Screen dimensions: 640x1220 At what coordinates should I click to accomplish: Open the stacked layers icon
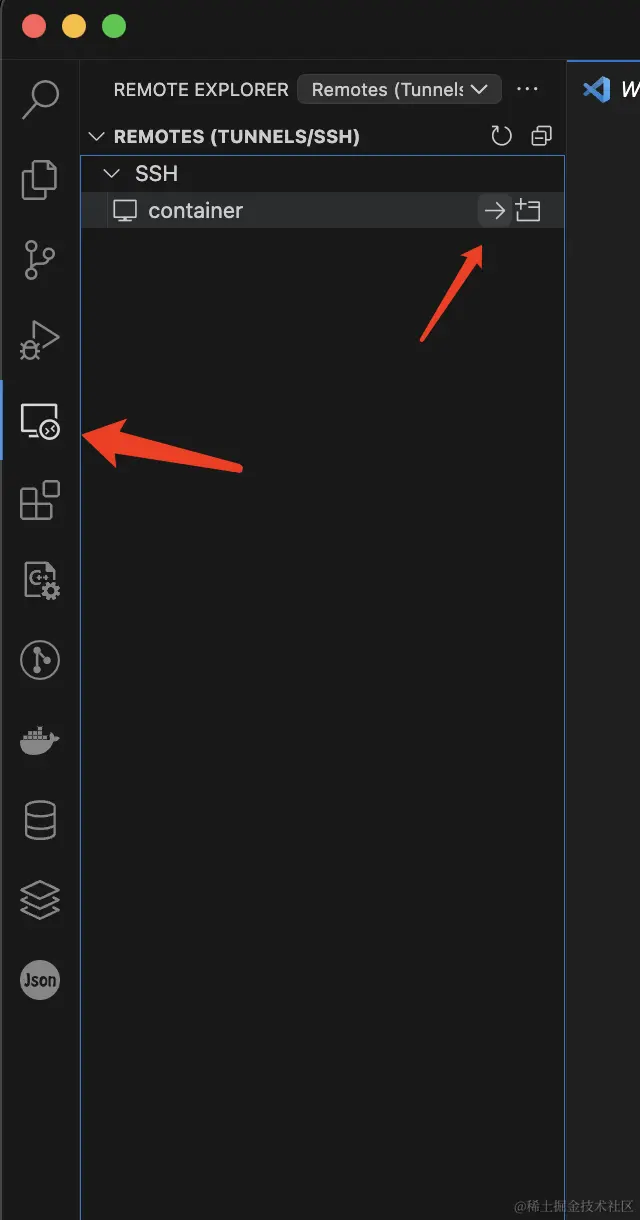click(40, 900)
